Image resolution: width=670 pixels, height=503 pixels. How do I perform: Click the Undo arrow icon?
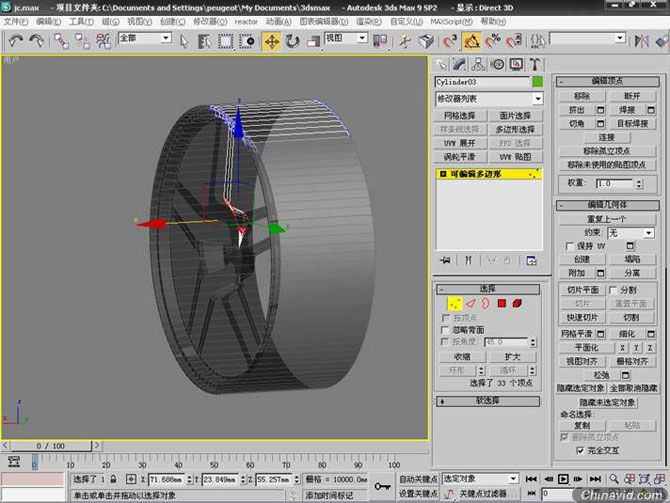tap(16, 41)
